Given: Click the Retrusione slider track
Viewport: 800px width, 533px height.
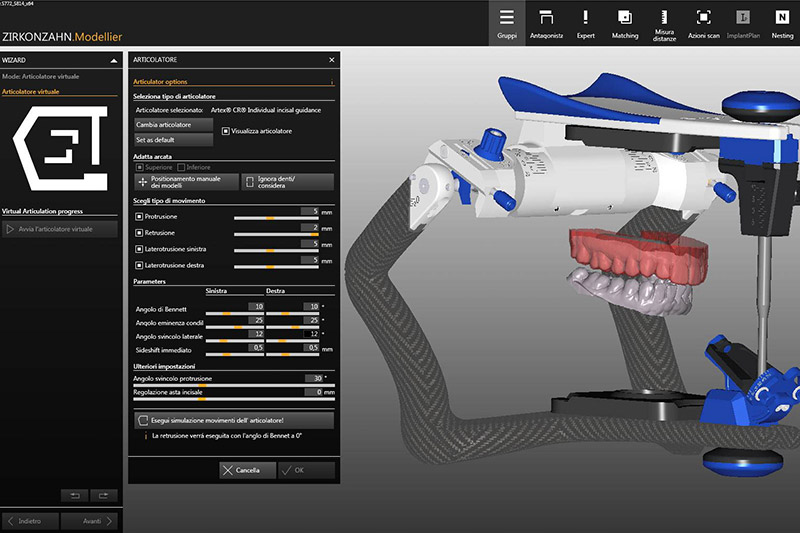Looking at the screenshot, I should (x=275, y=233).
